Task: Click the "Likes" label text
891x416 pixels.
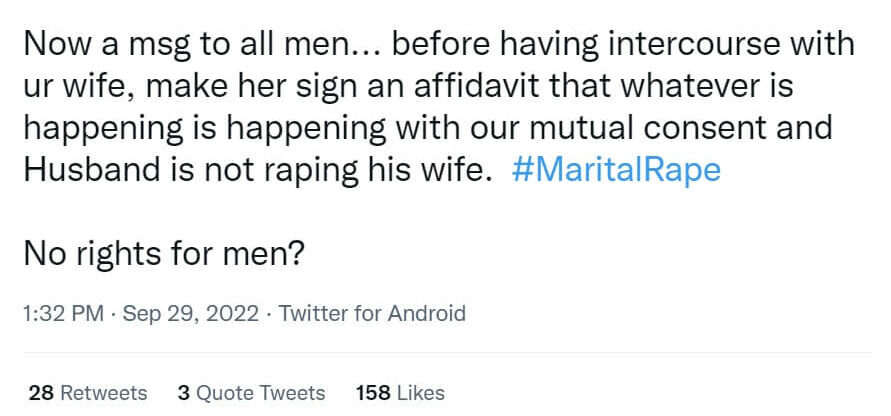Action: (x=420, y=393)
